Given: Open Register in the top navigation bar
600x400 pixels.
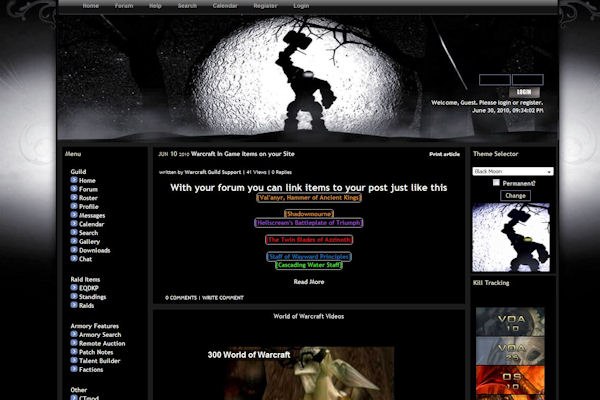Looking at the screenshot, I should click(x=265, y=6).
